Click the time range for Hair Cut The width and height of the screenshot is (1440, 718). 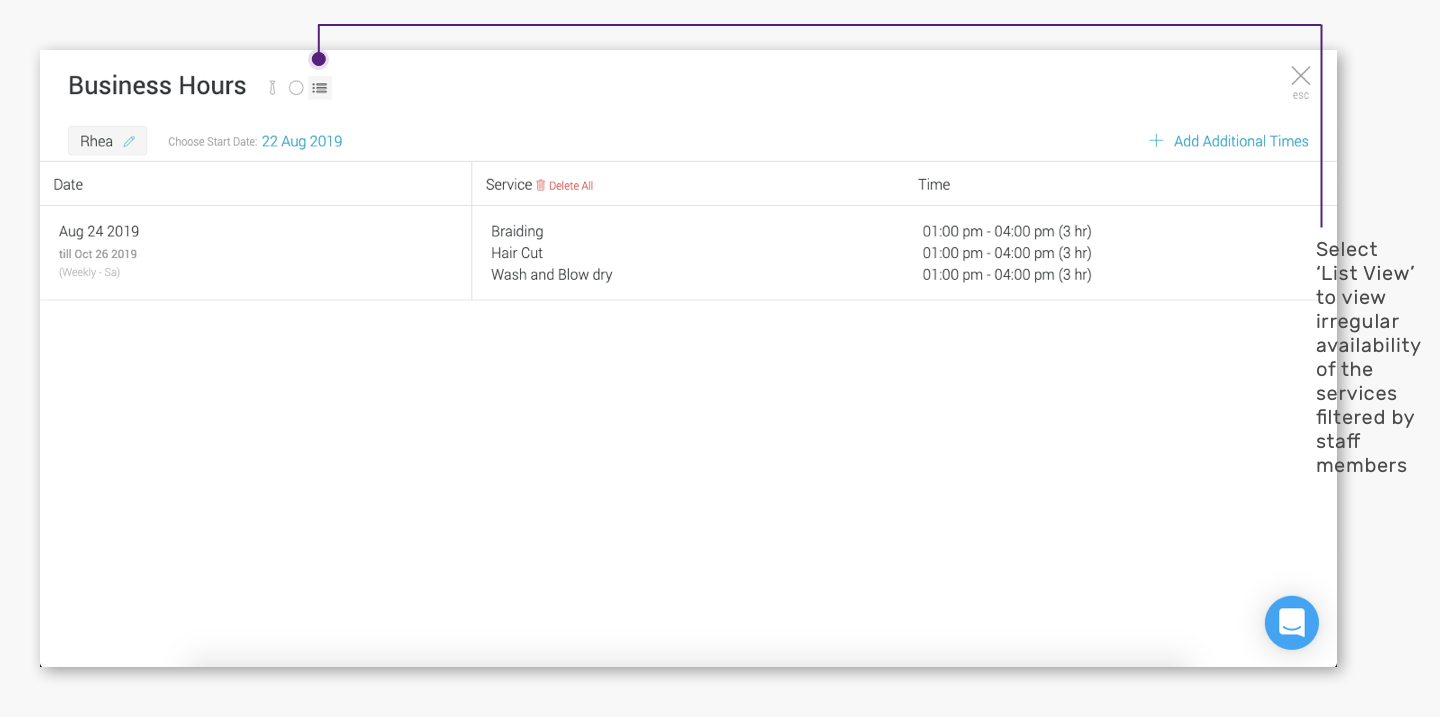1007,254
